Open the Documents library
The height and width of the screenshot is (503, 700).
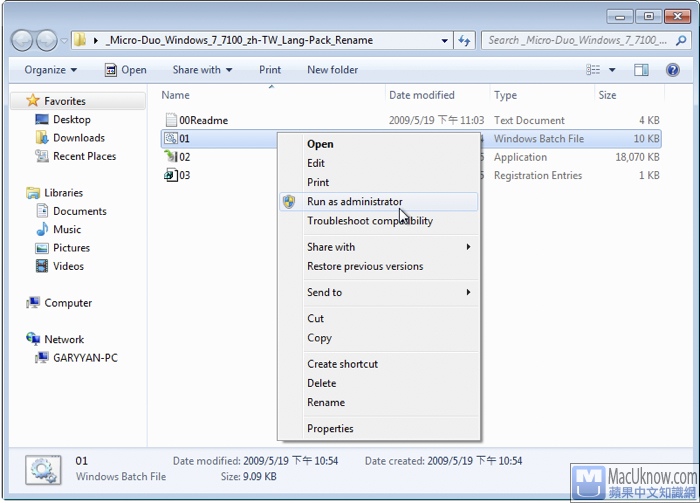[x=79, y=211]
